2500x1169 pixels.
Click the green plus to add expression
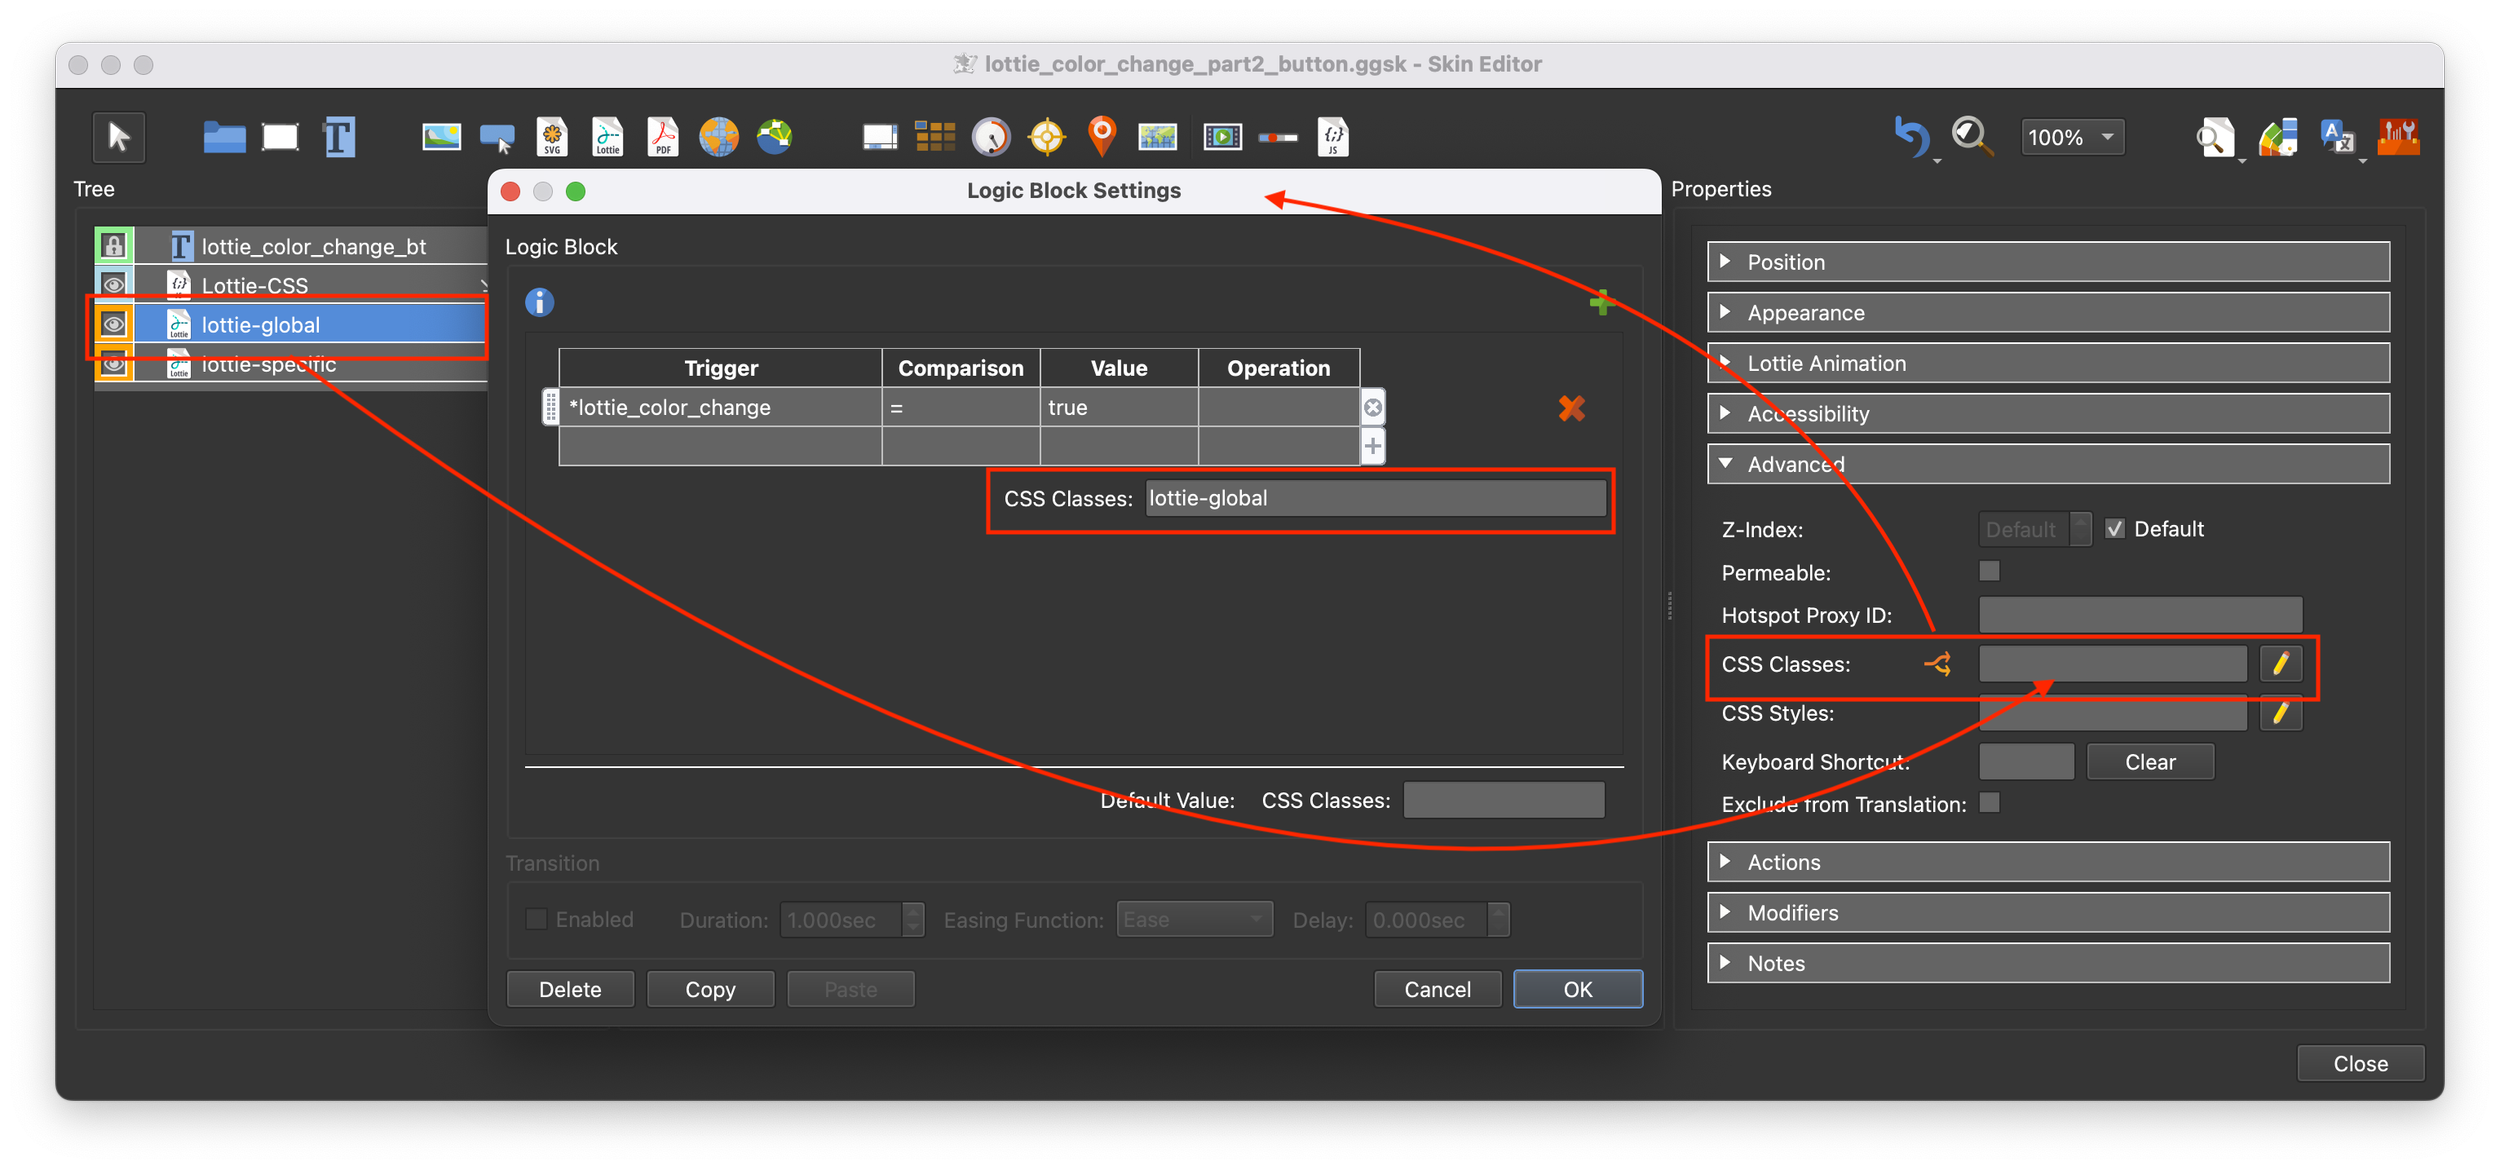(x=1601, y=302)
